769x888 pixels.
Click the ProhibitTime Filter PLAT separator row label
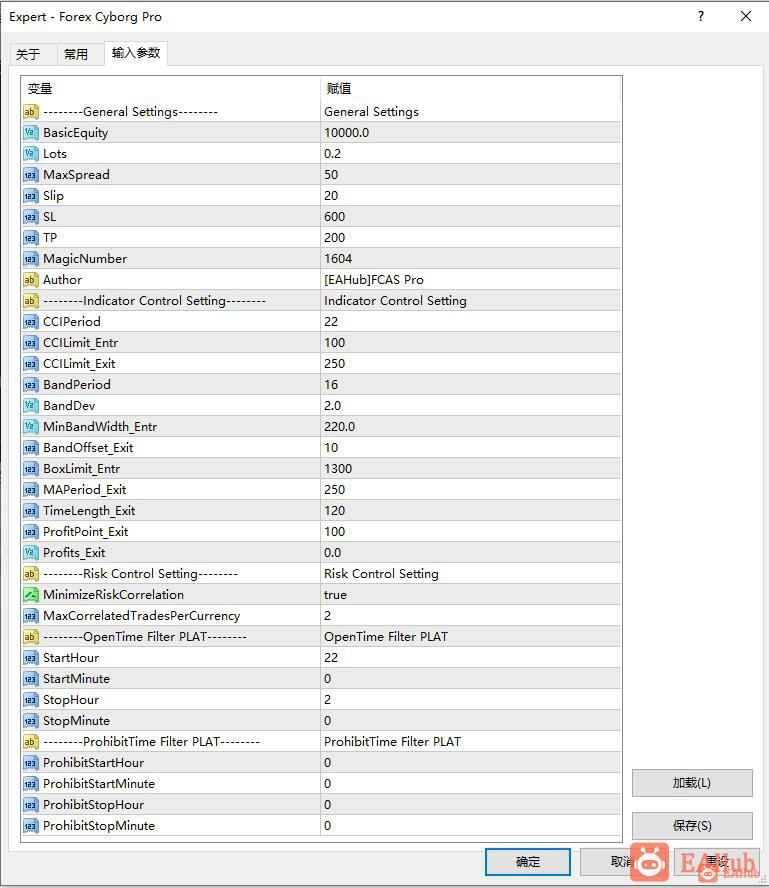[x=151, y=741]
